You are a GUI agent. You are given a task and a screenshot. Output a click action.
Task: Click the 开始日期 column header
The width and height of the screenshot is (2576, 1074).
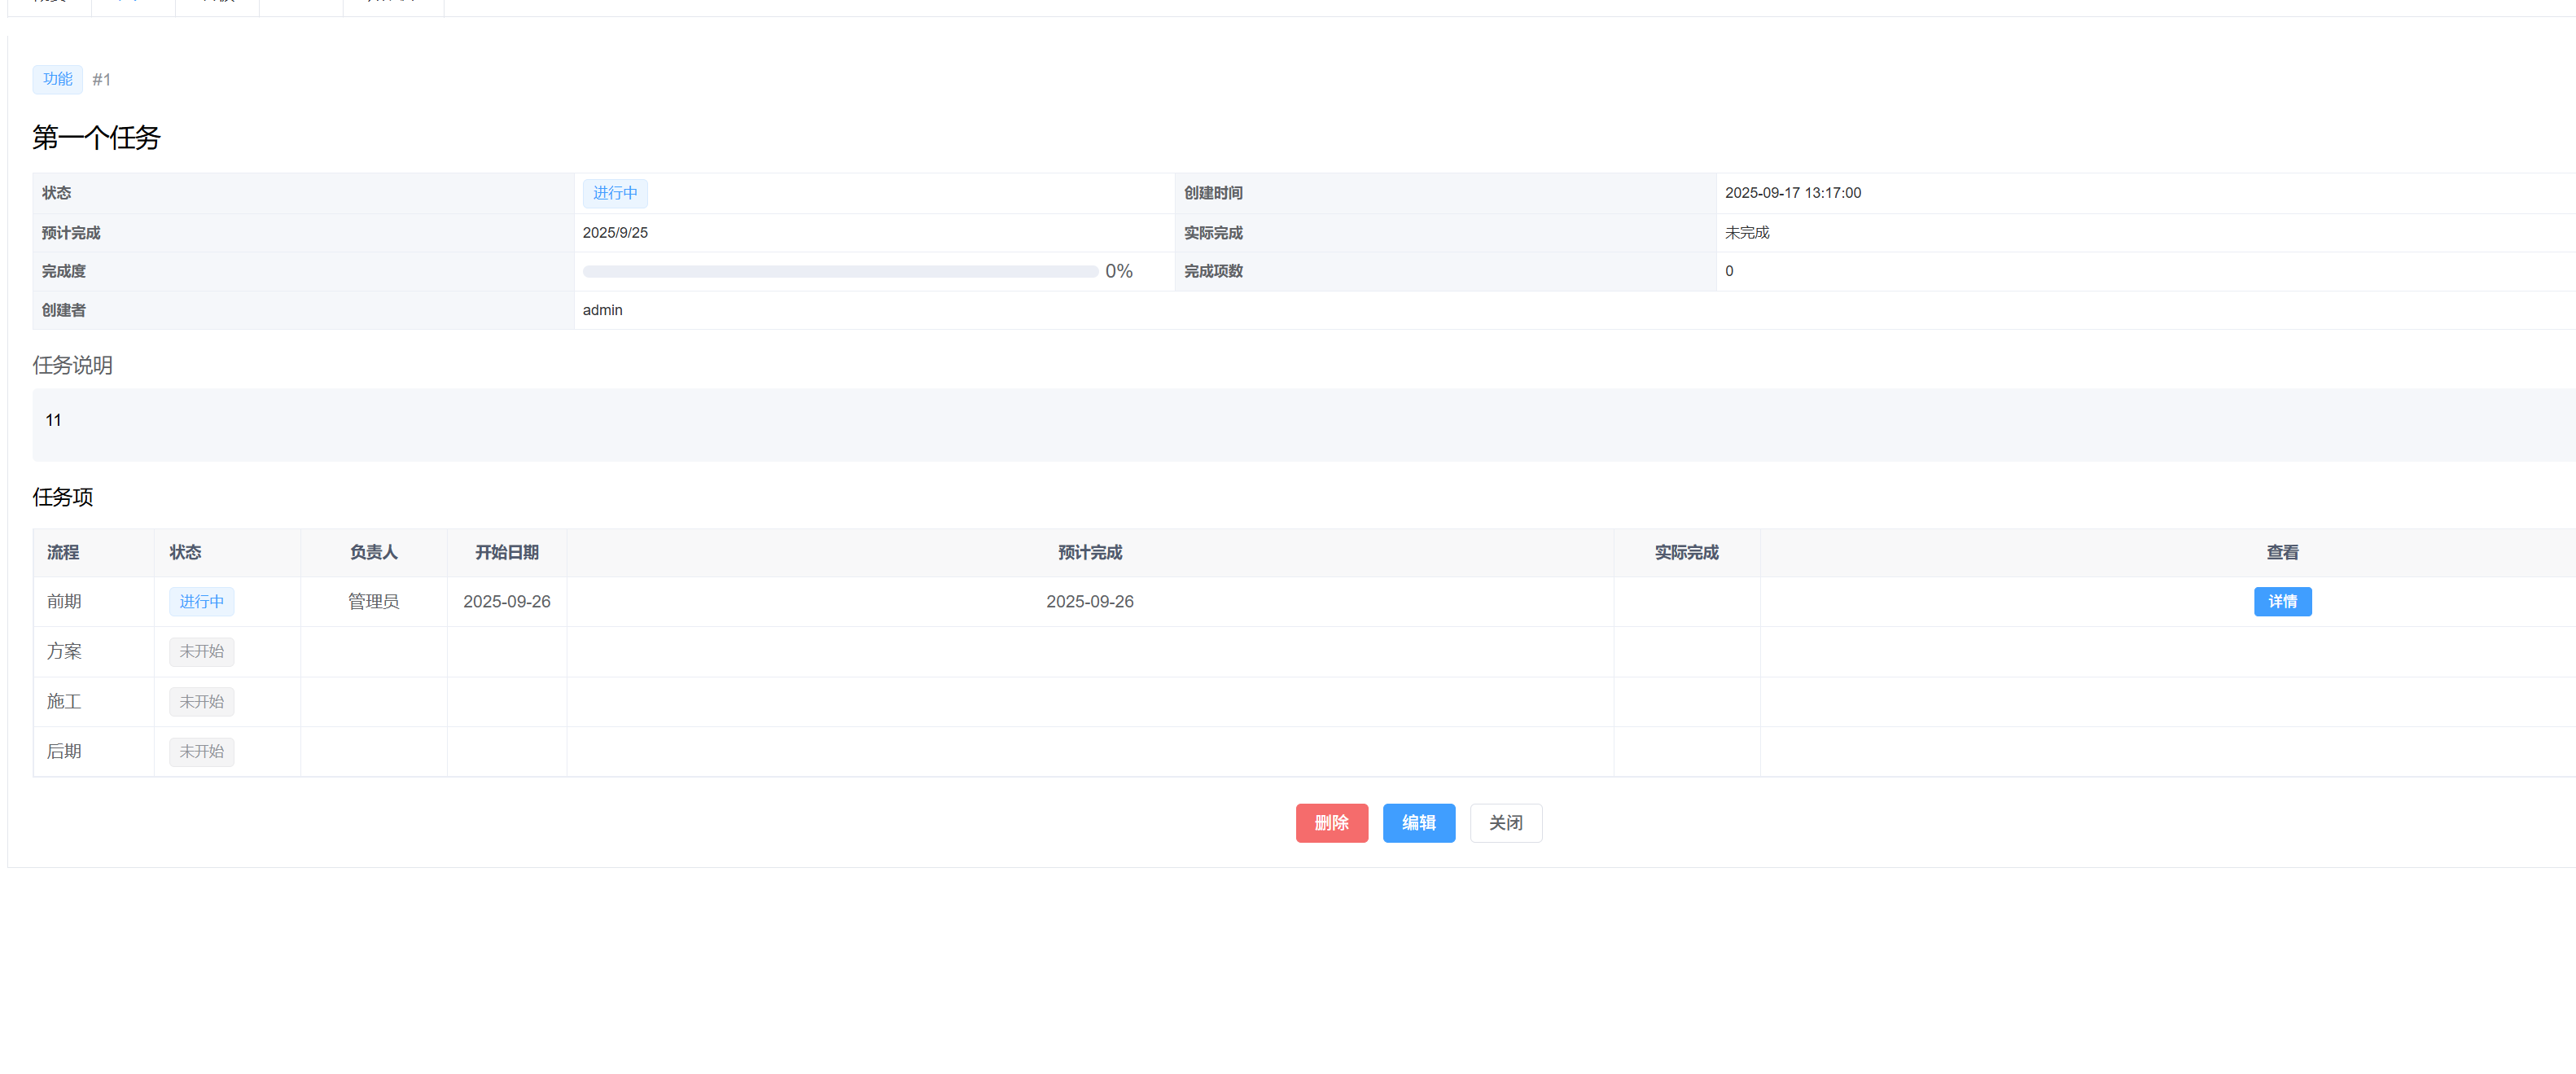click(x=506, y=552)
